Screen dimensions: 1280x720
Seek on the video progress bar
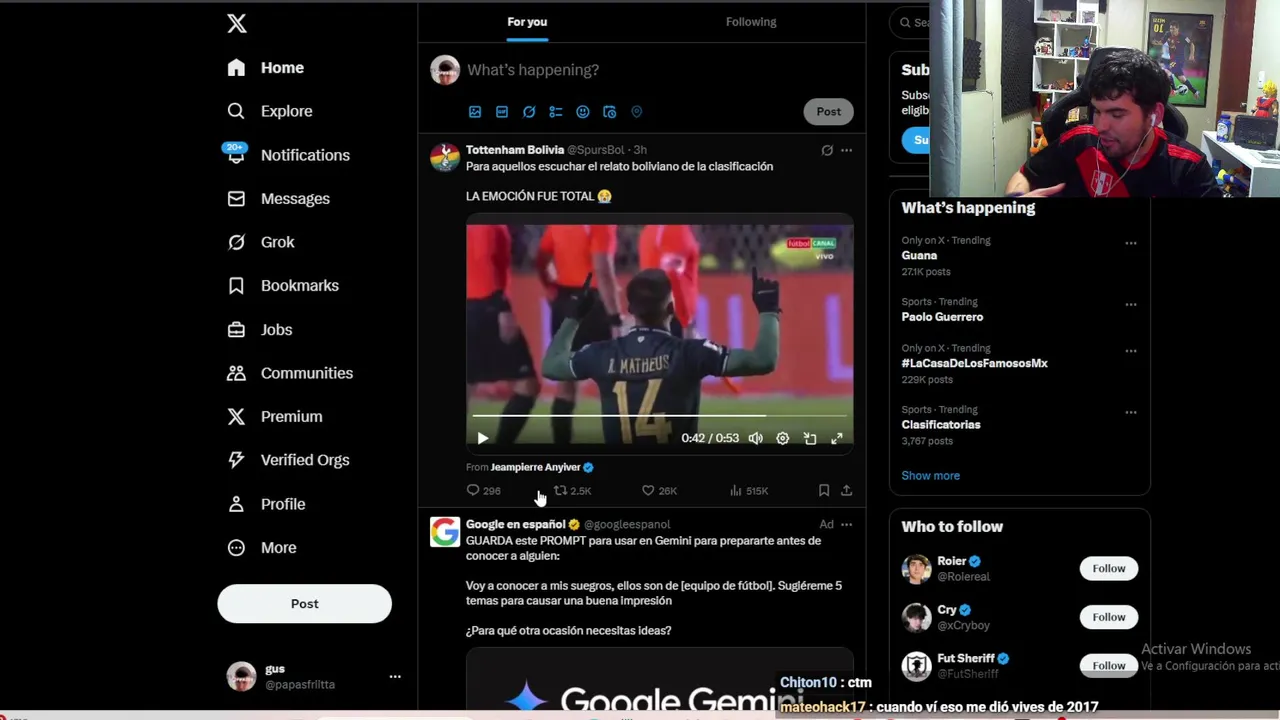pos(660,415)
